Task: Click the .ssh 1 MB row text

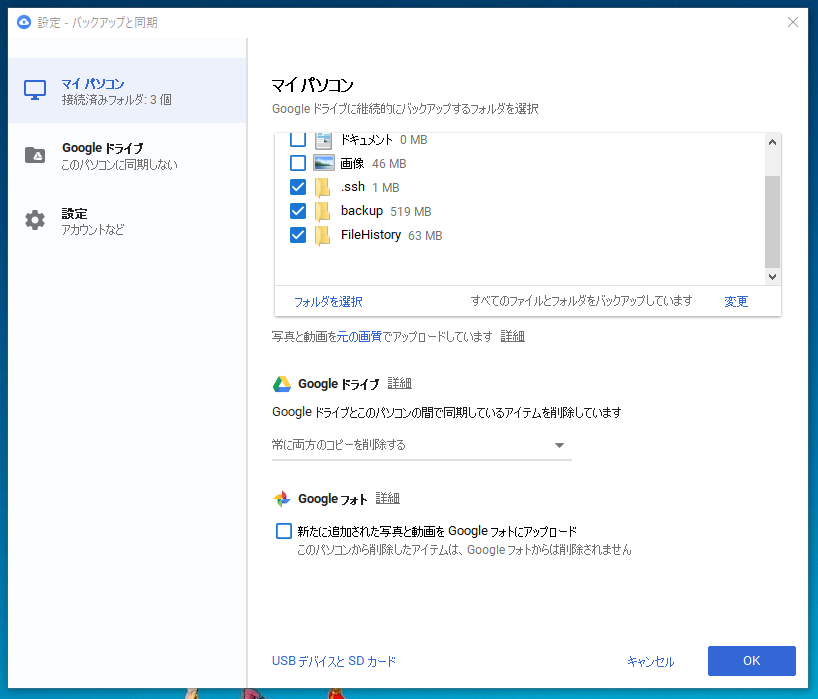Action: 370,187
